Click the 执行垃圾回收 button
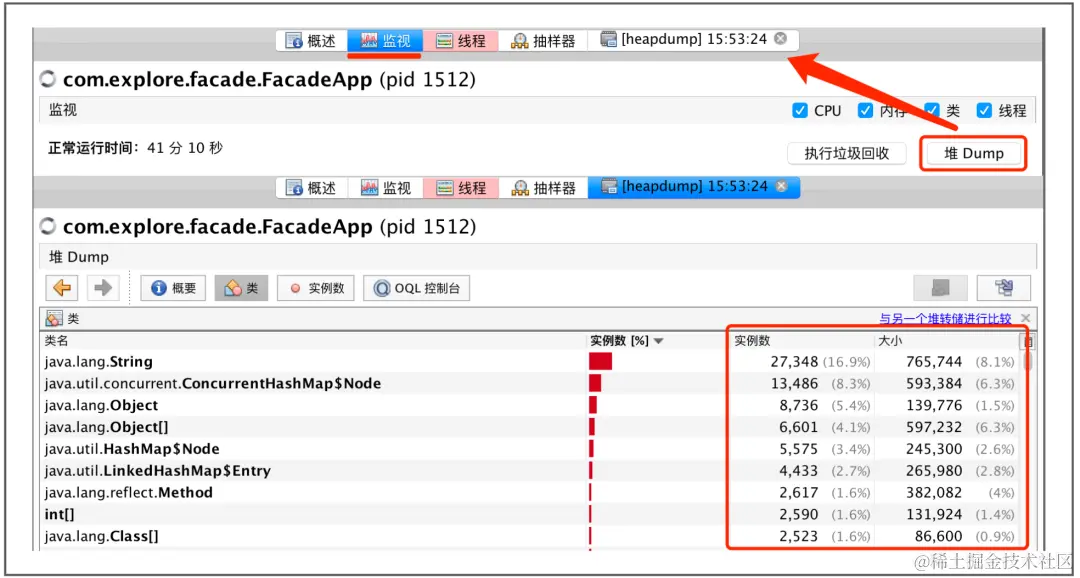Viewport: 1080px width, 578px height. (x=847, y=154)
